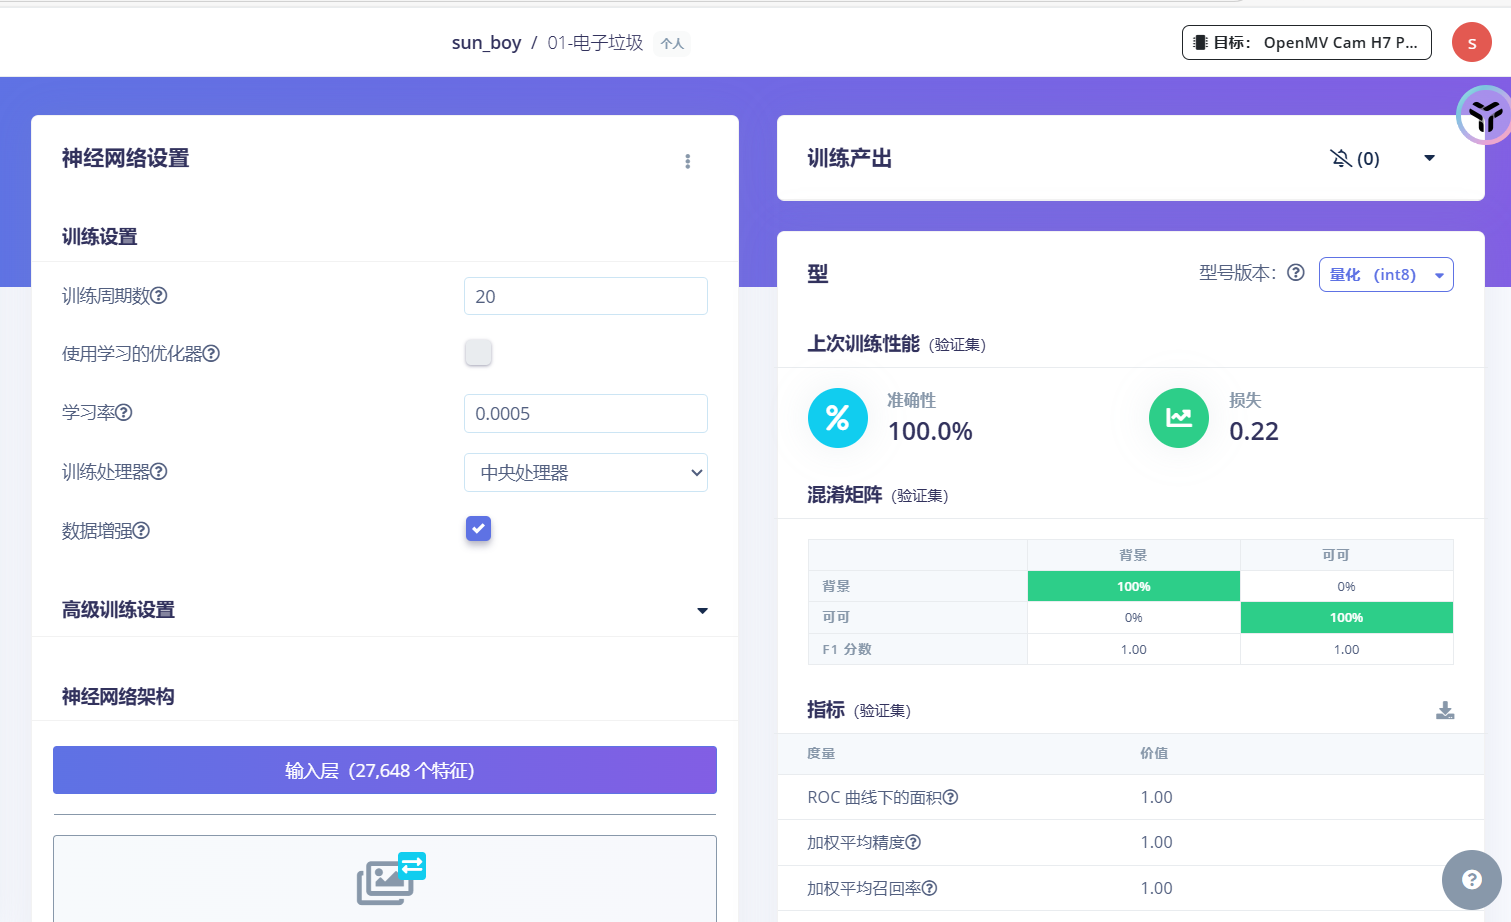
Task: Click the 100% cell in 背景 row
Action: click(x=1134, y=586)
